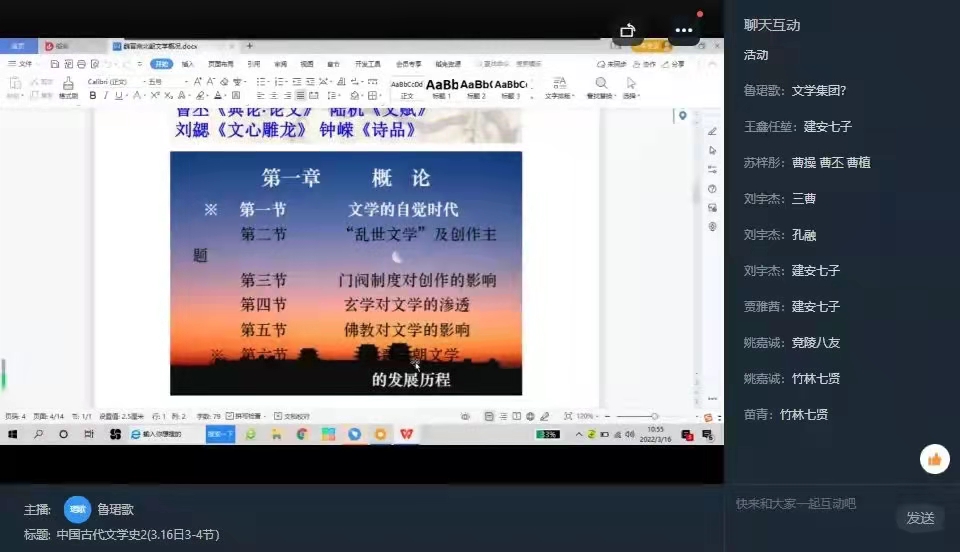The height and width of the screenshot is (552, 960).
Task: Click the clear formatting eraser icon
Action: (224, 81)
